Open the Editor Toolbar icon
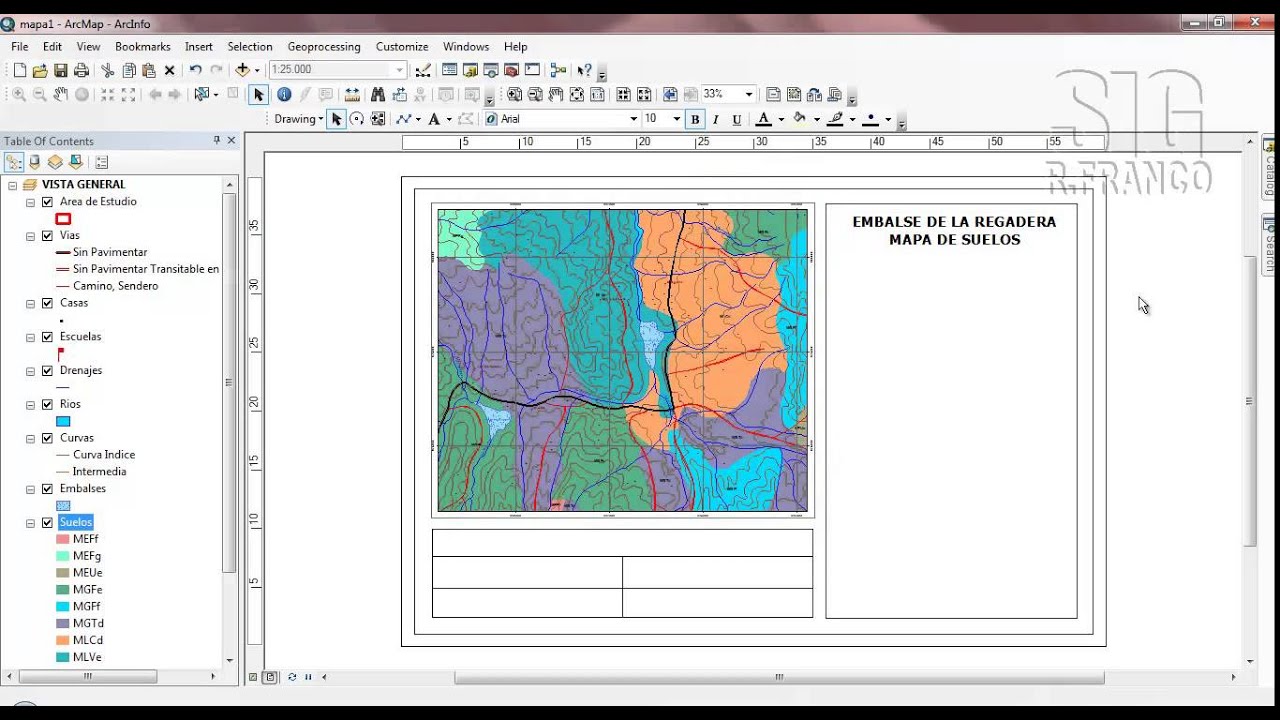The image size is (1280, 720). (x=423, y=70)
